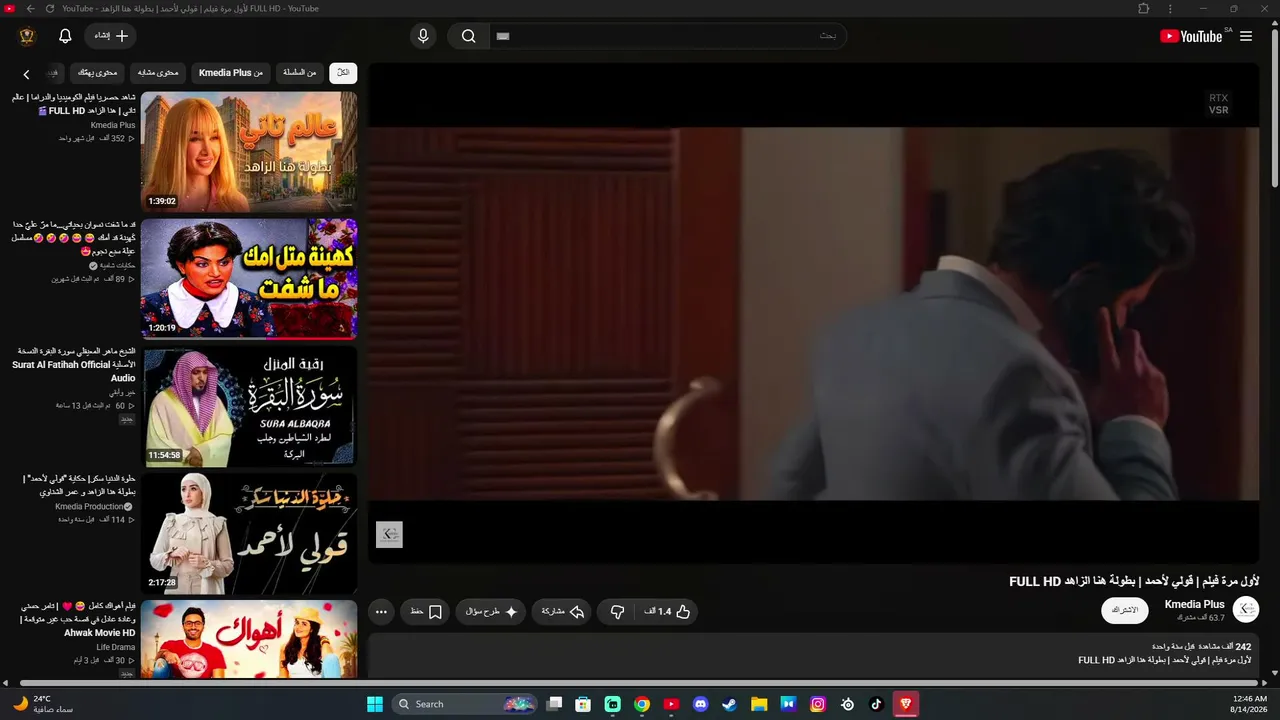Click the video title heading text

[x=1134, y=581]
